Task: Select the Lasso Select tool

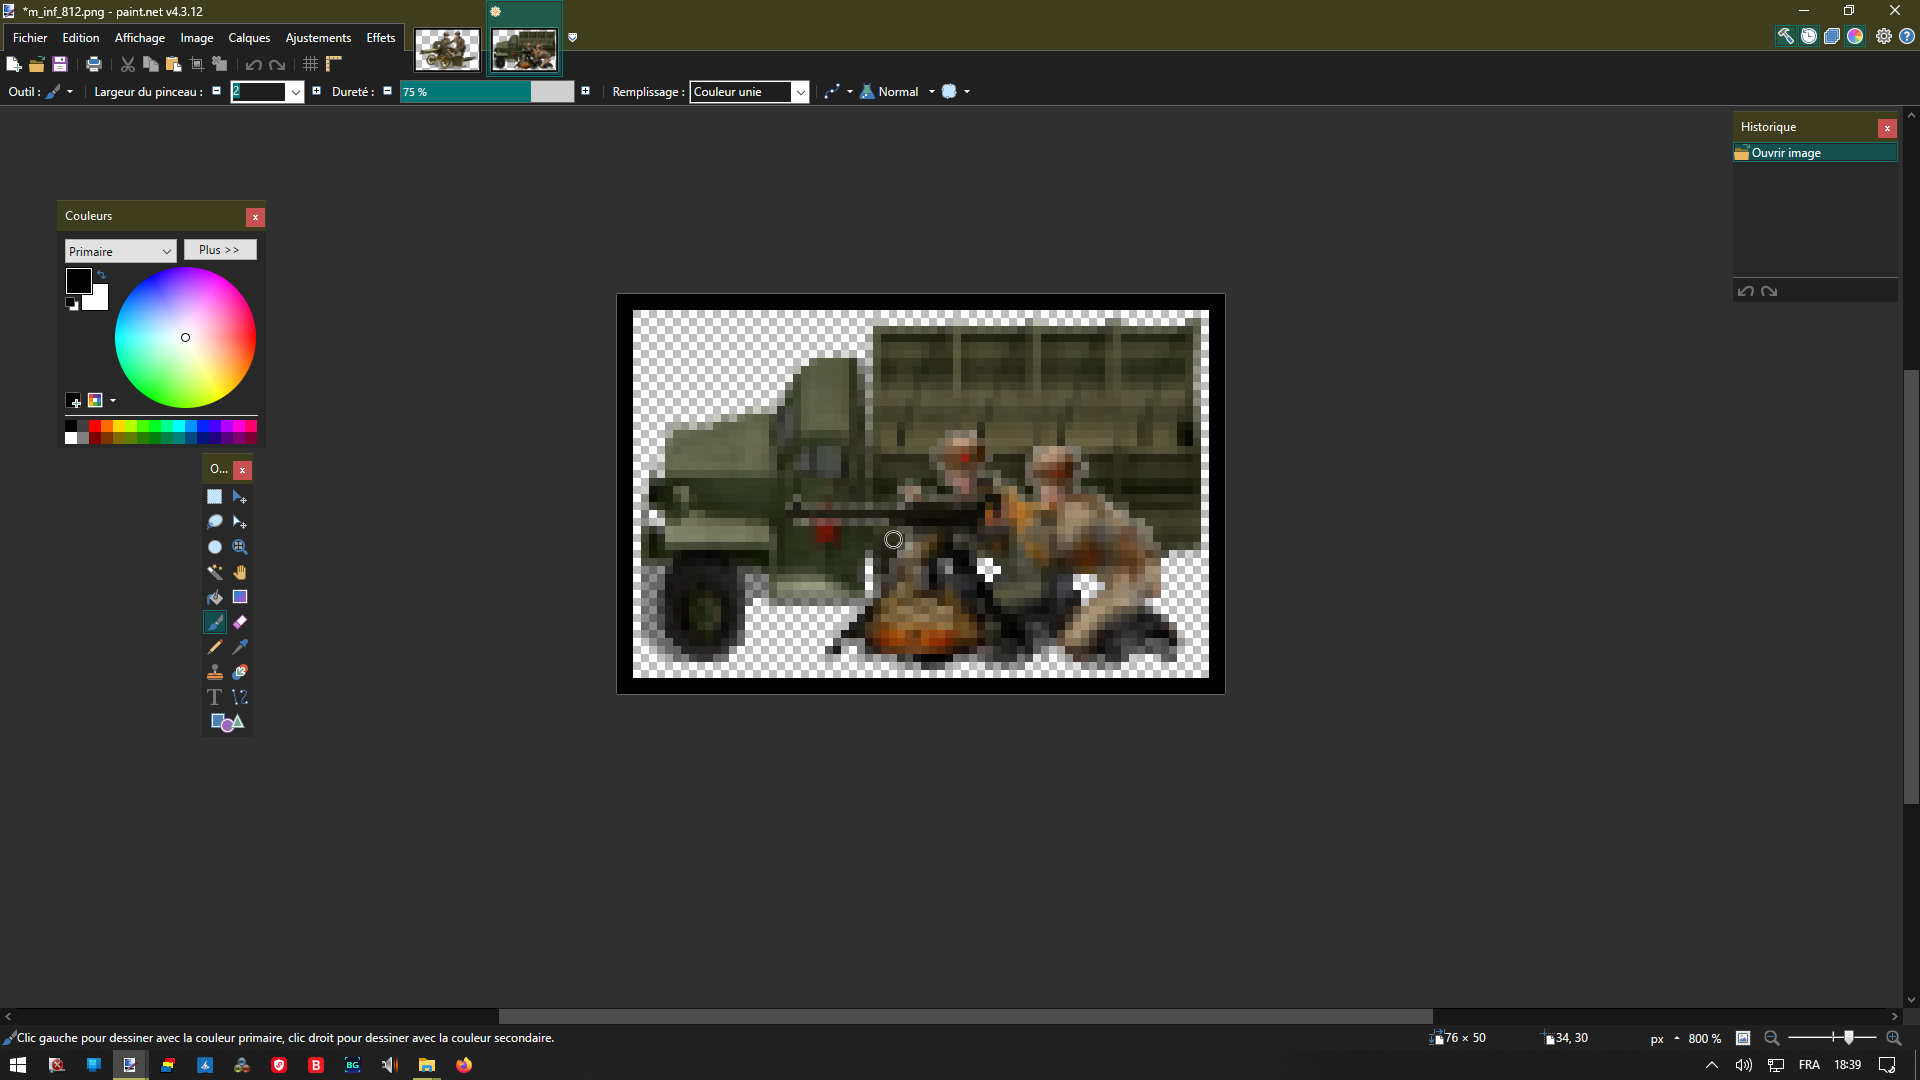Action: click(214, 522)
